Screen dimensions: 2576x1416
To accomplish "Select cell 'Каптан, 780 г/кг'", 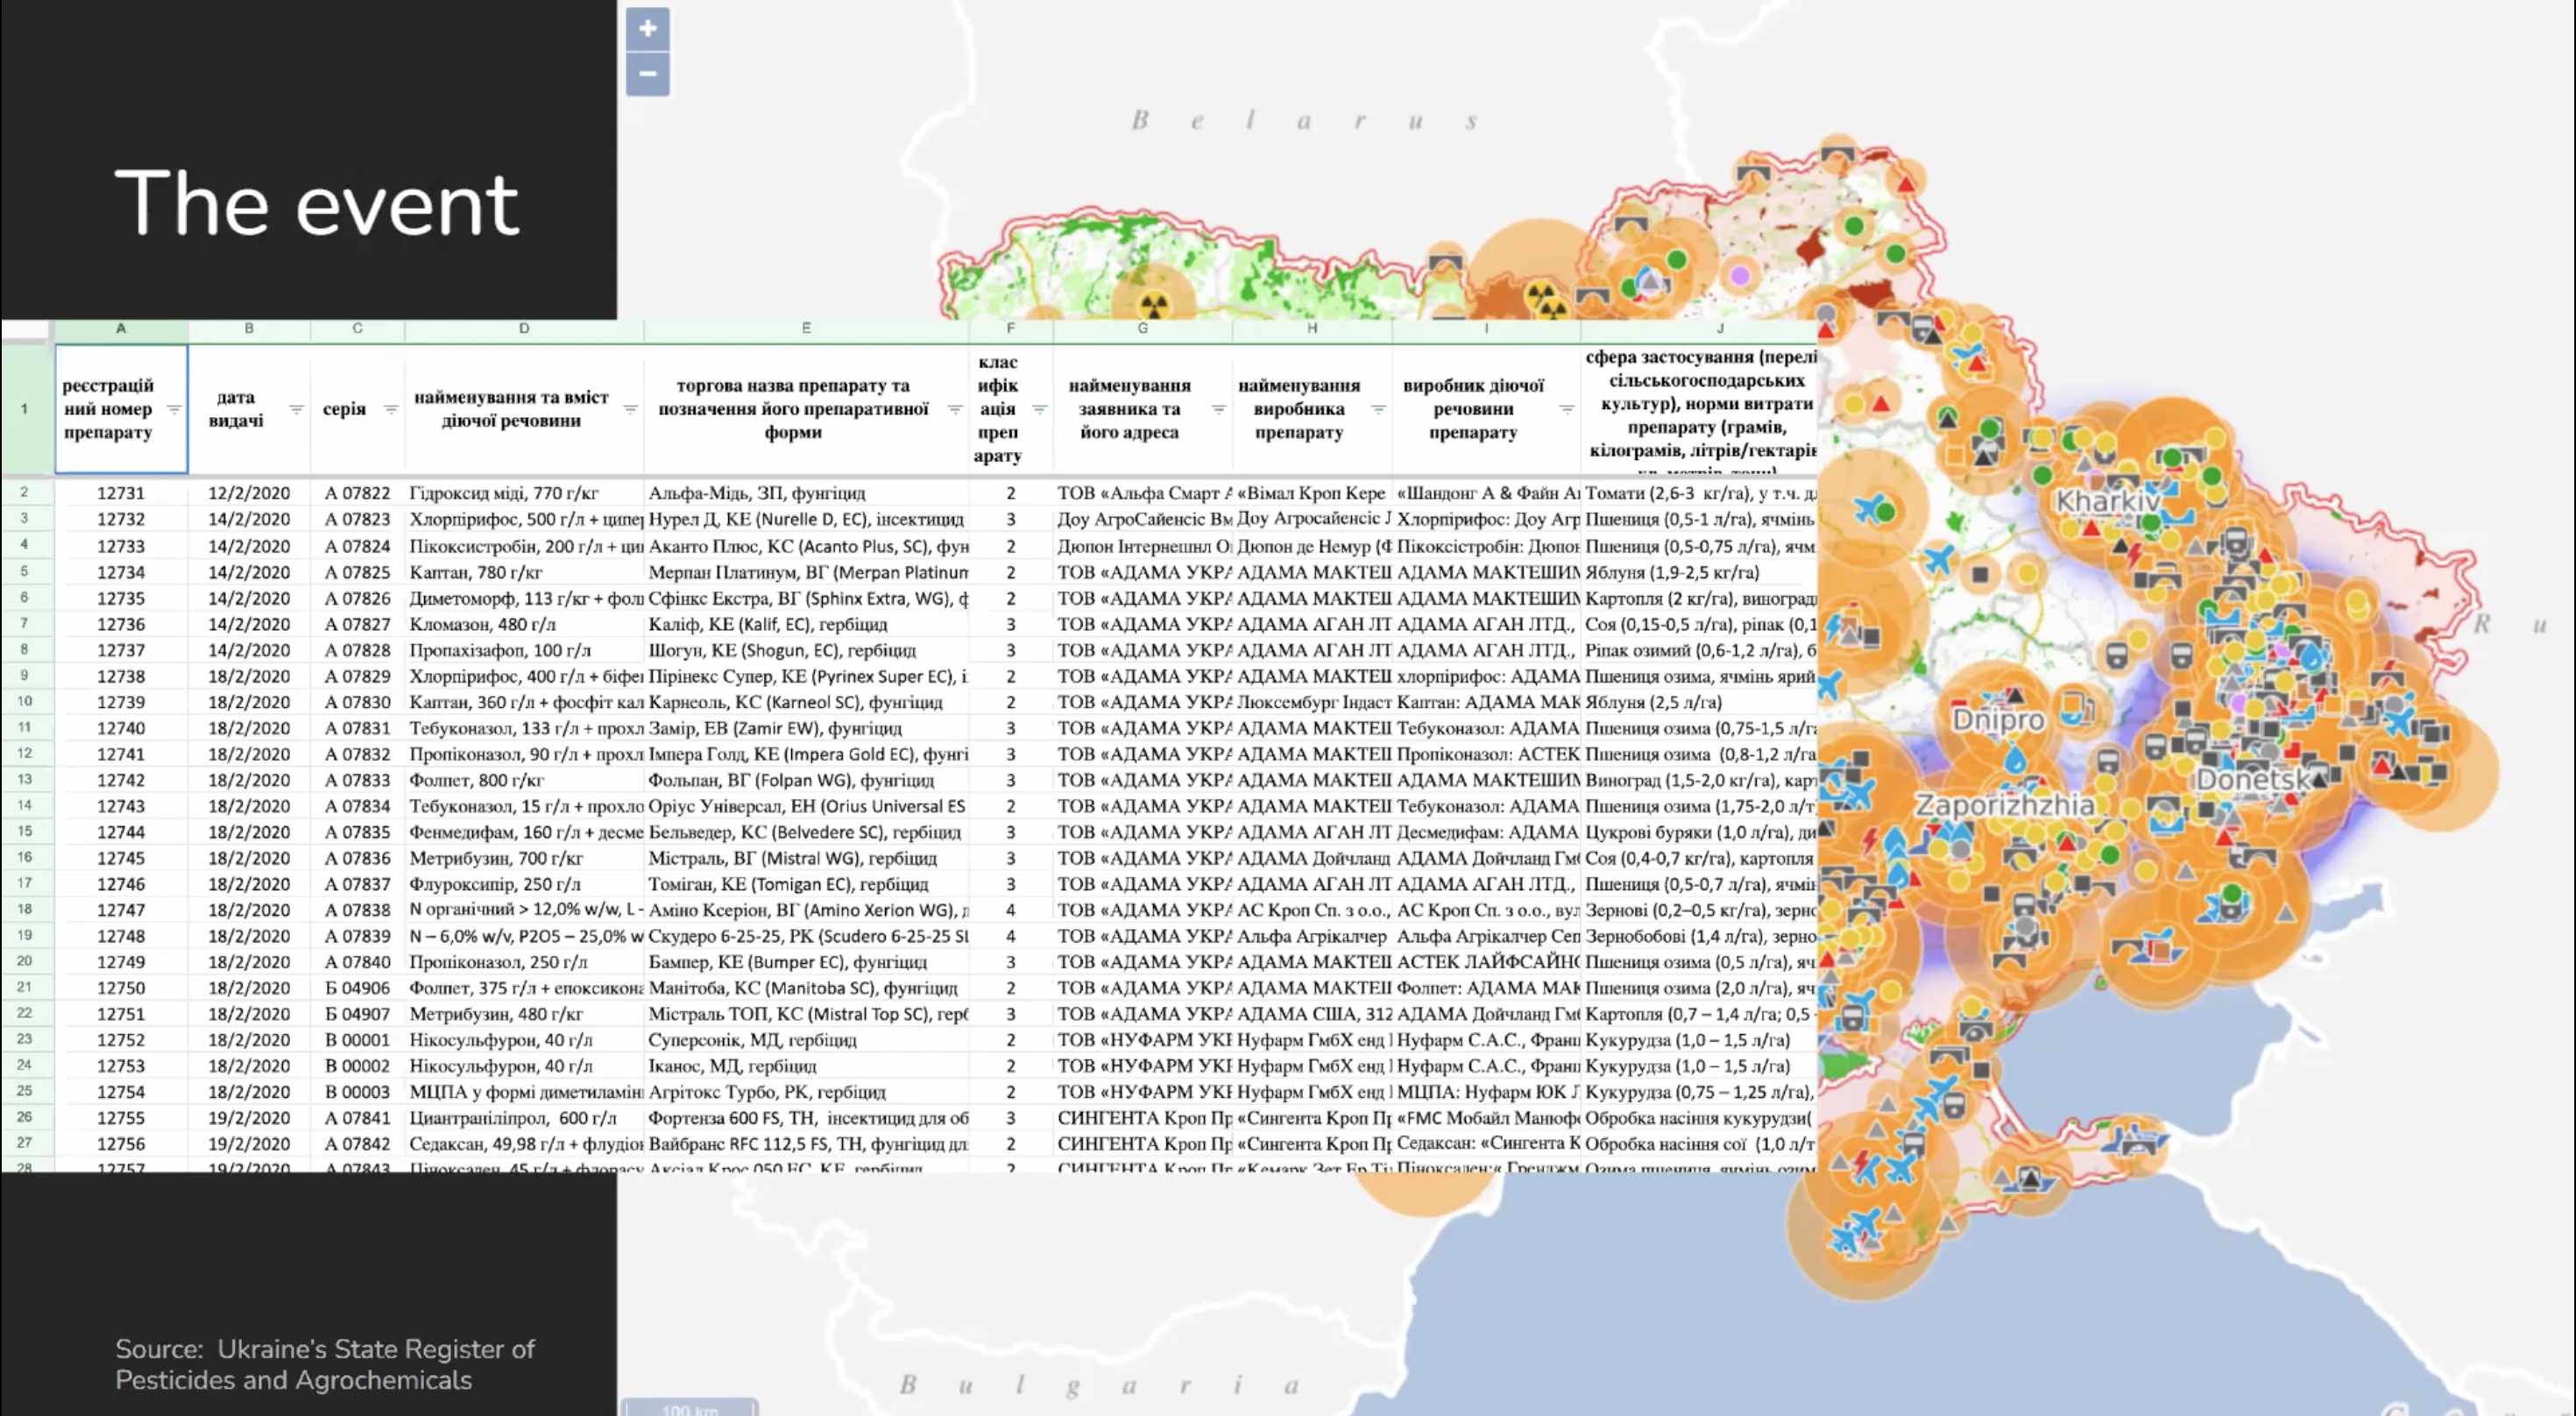I will (x=524, y=572).
